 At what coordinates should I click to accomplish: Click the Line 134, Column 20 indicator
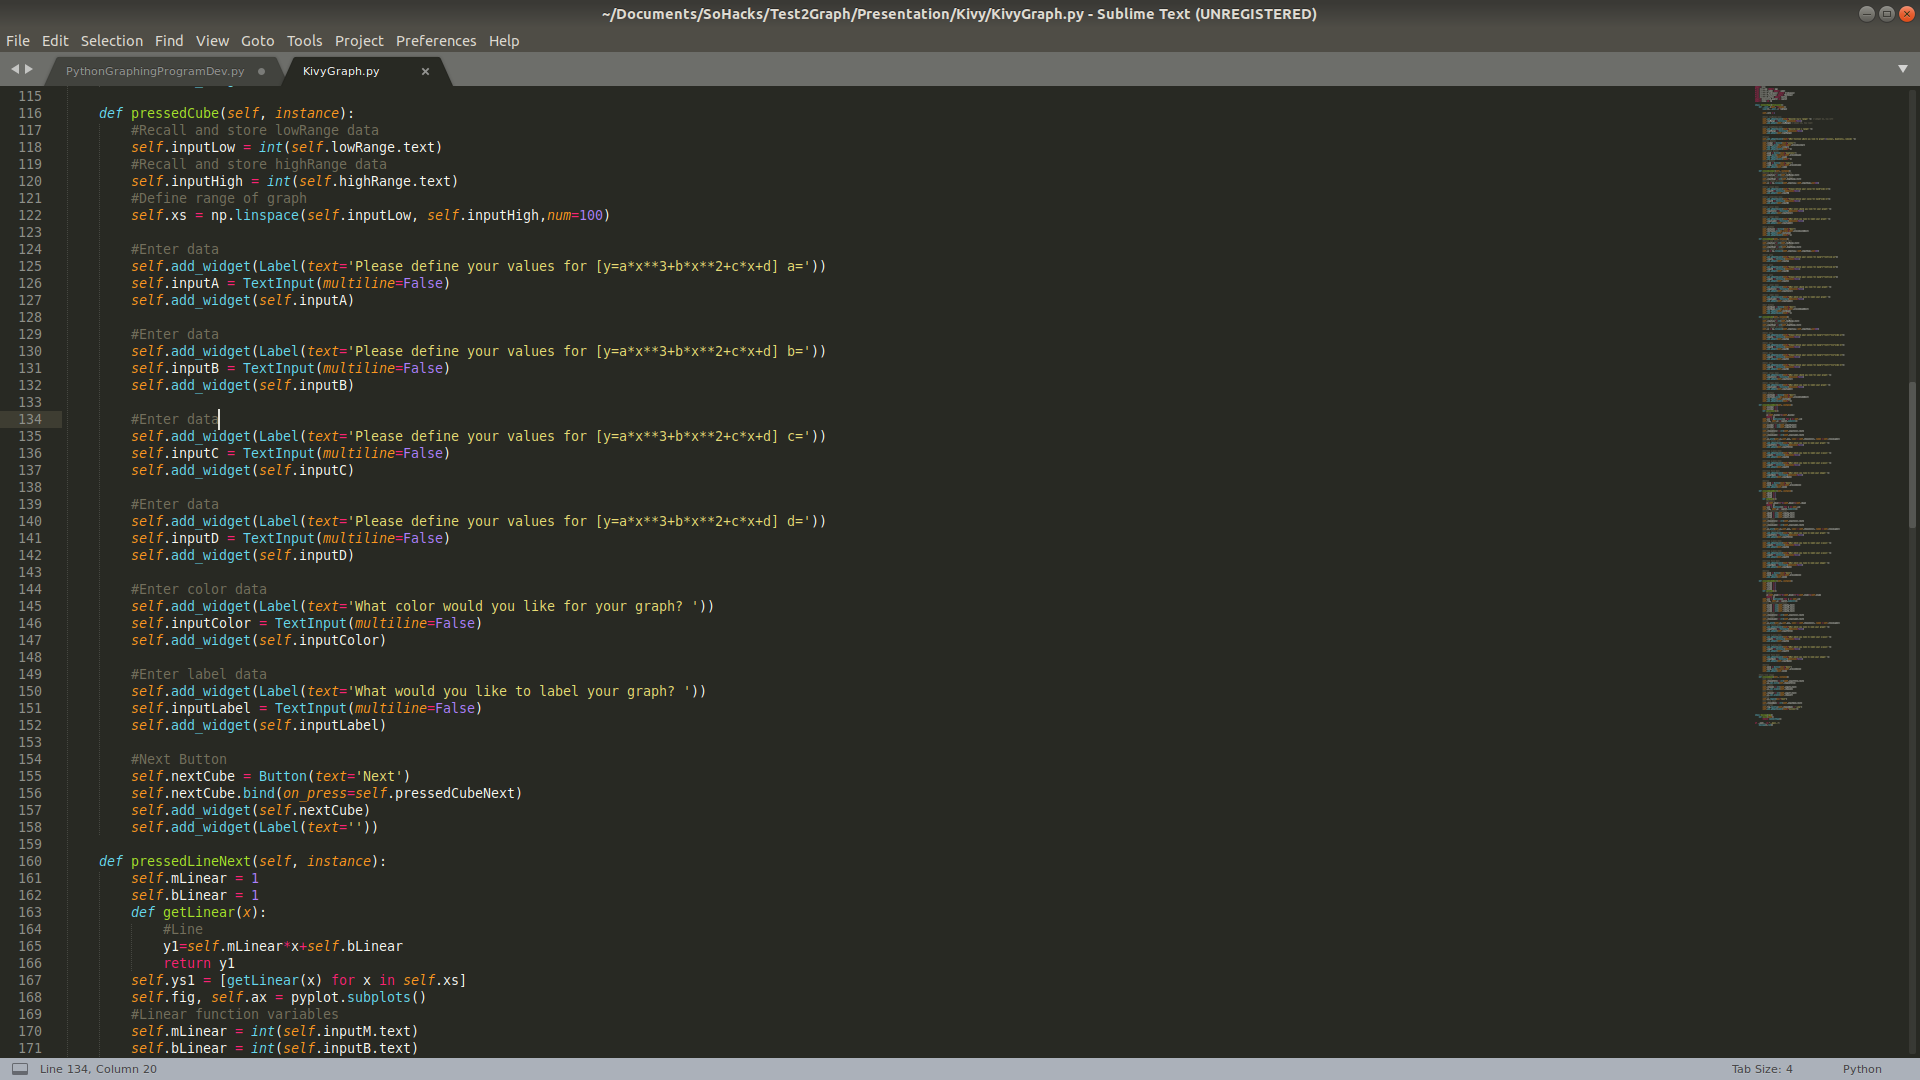pos(98,1069)
